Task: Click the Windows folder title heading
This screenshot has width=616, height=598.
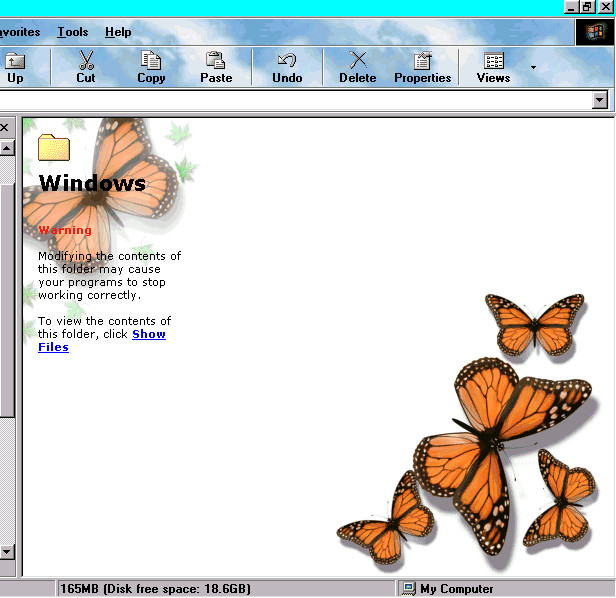Action: (92, 183)
